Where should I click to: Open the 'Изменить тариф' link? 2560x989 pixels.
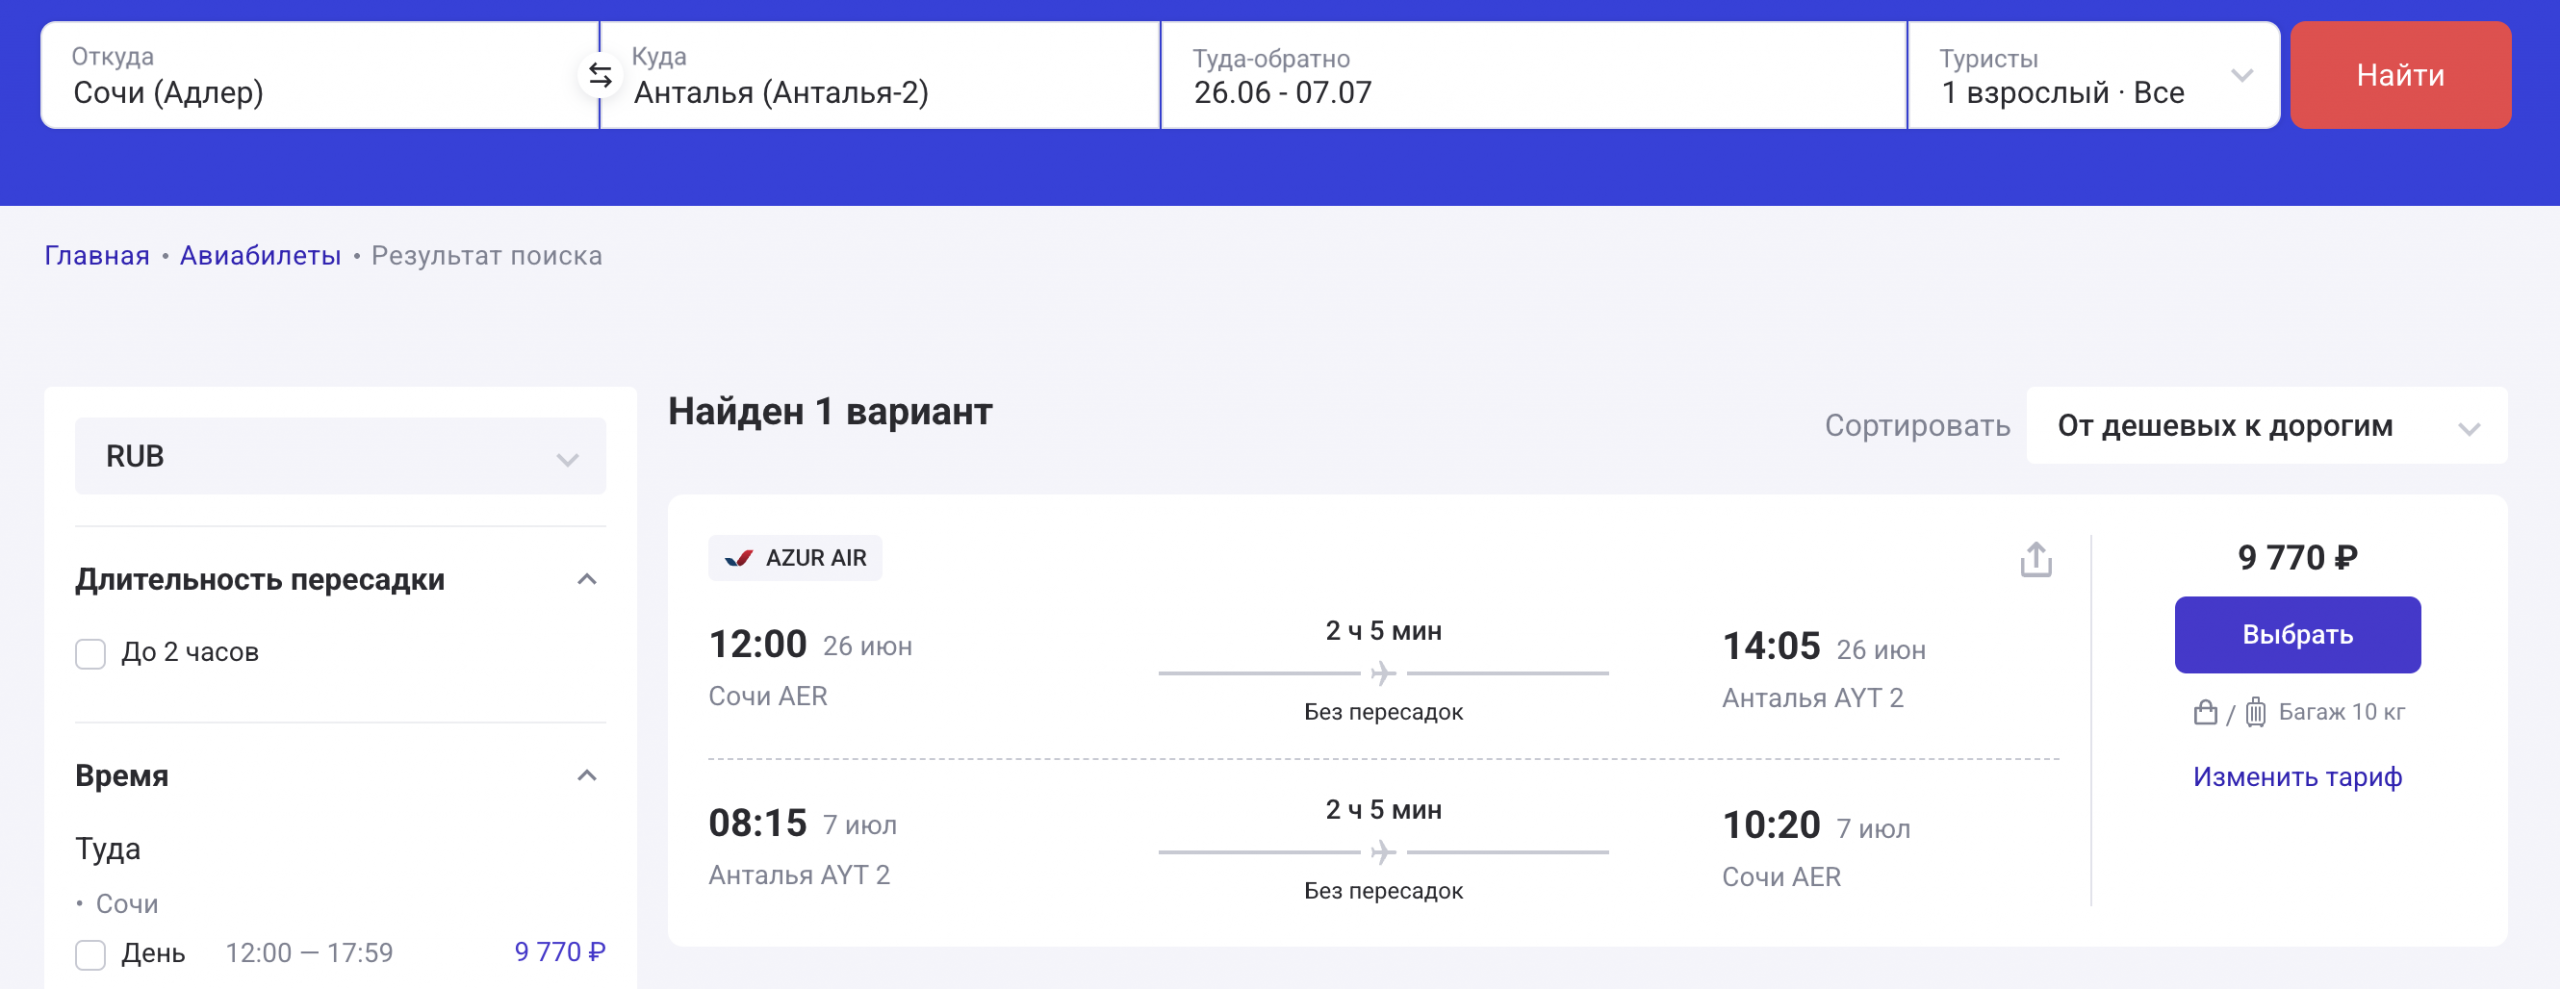click(x=2297, y=777)
